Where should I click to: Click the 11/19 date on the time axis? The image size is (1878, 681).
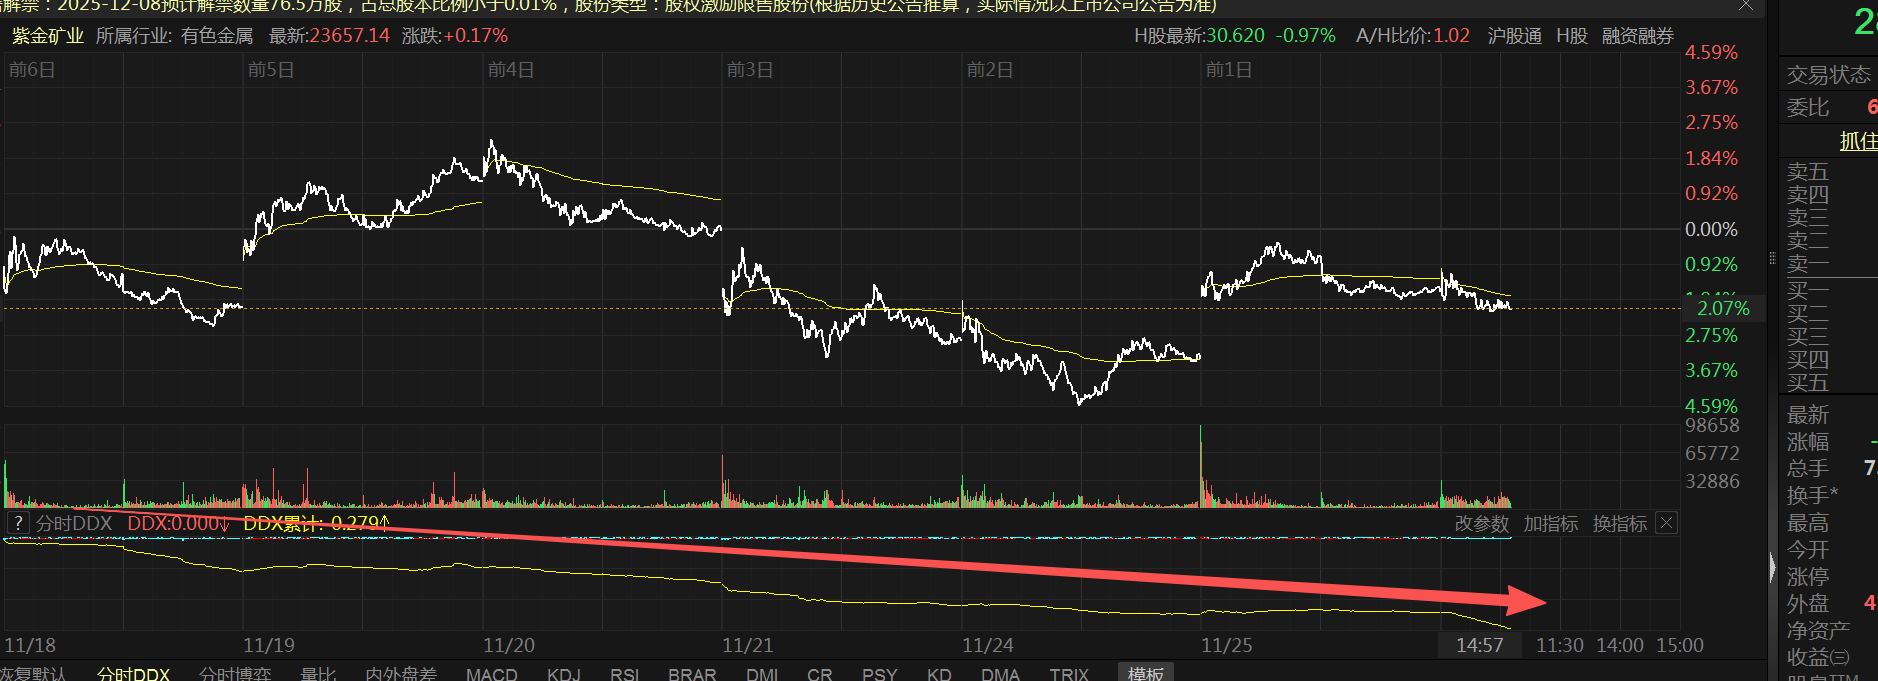(269, 645)
